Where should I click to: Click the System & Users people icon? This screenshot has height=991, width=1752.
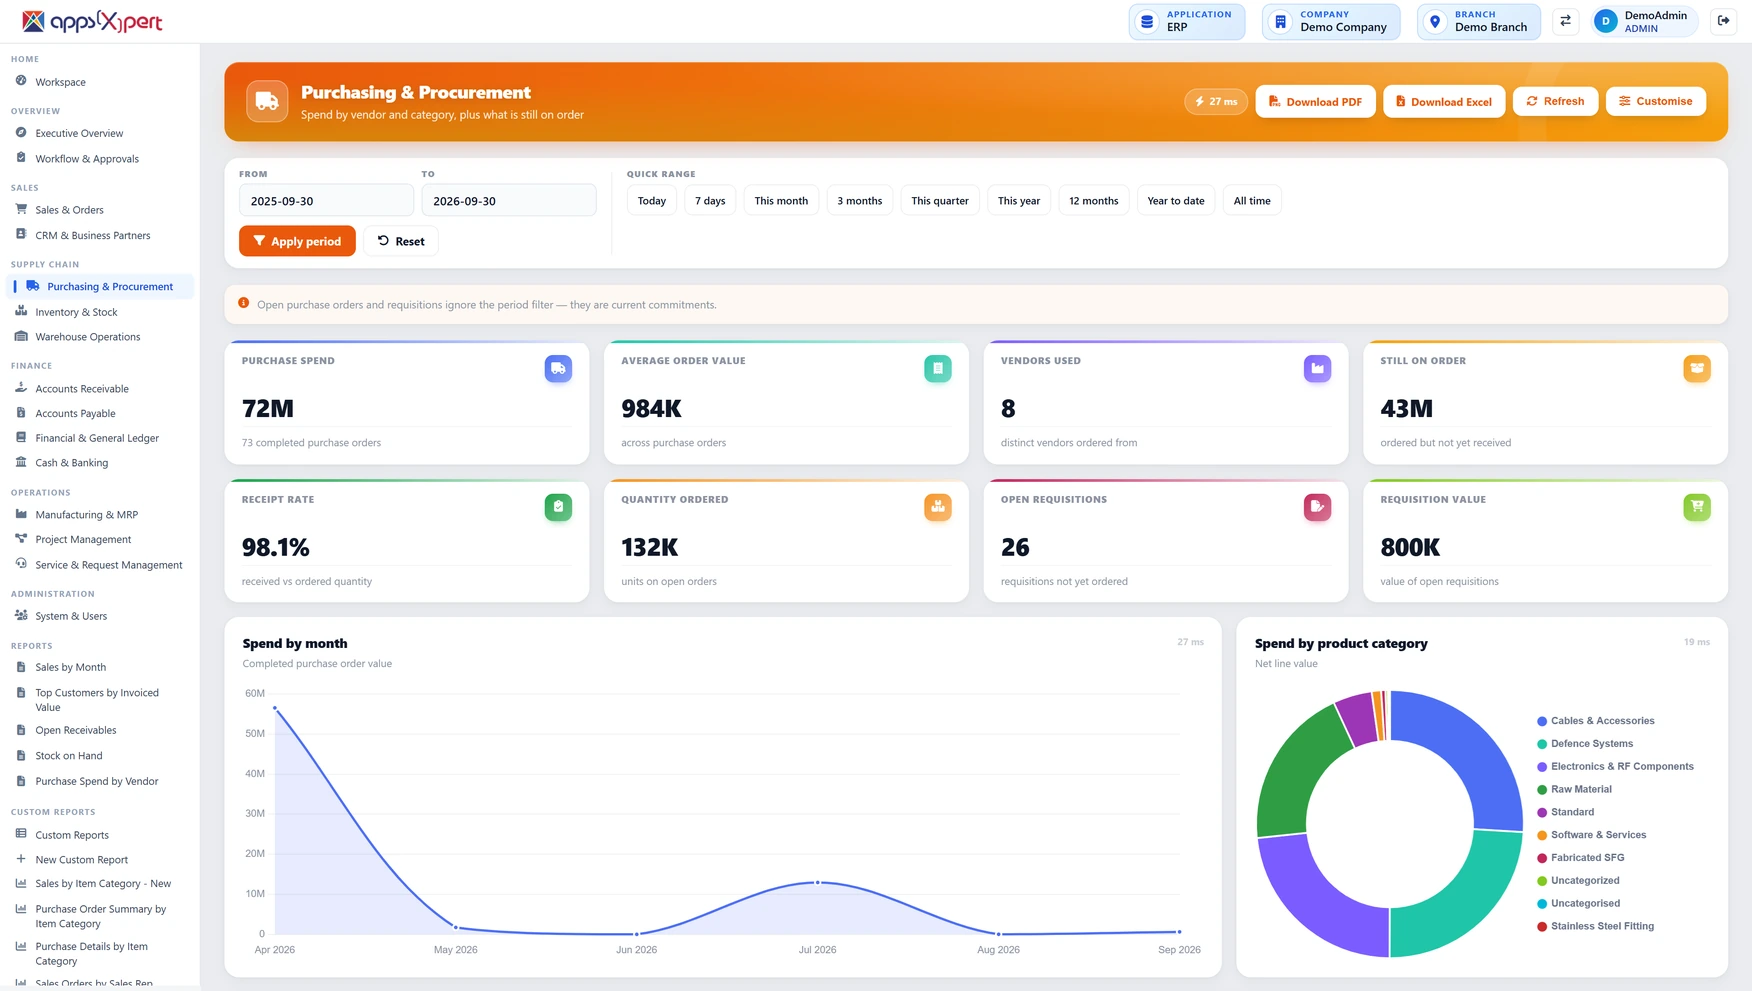coord(21,615)
